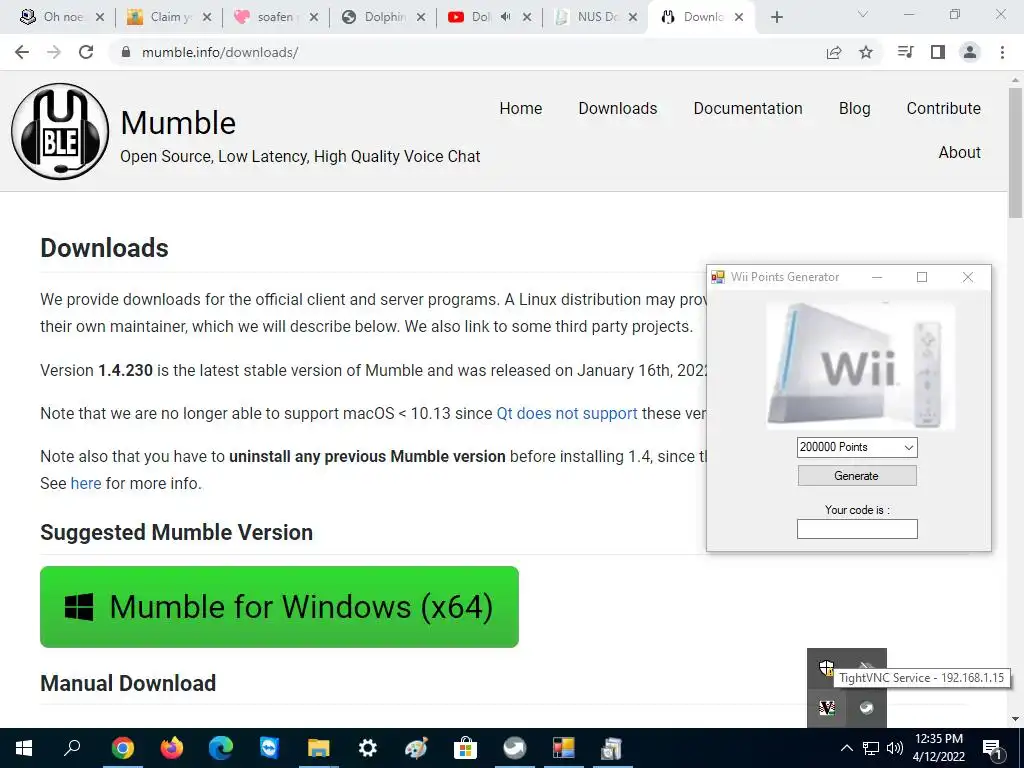Reload the mumble.info page

[x=86, y=52]
